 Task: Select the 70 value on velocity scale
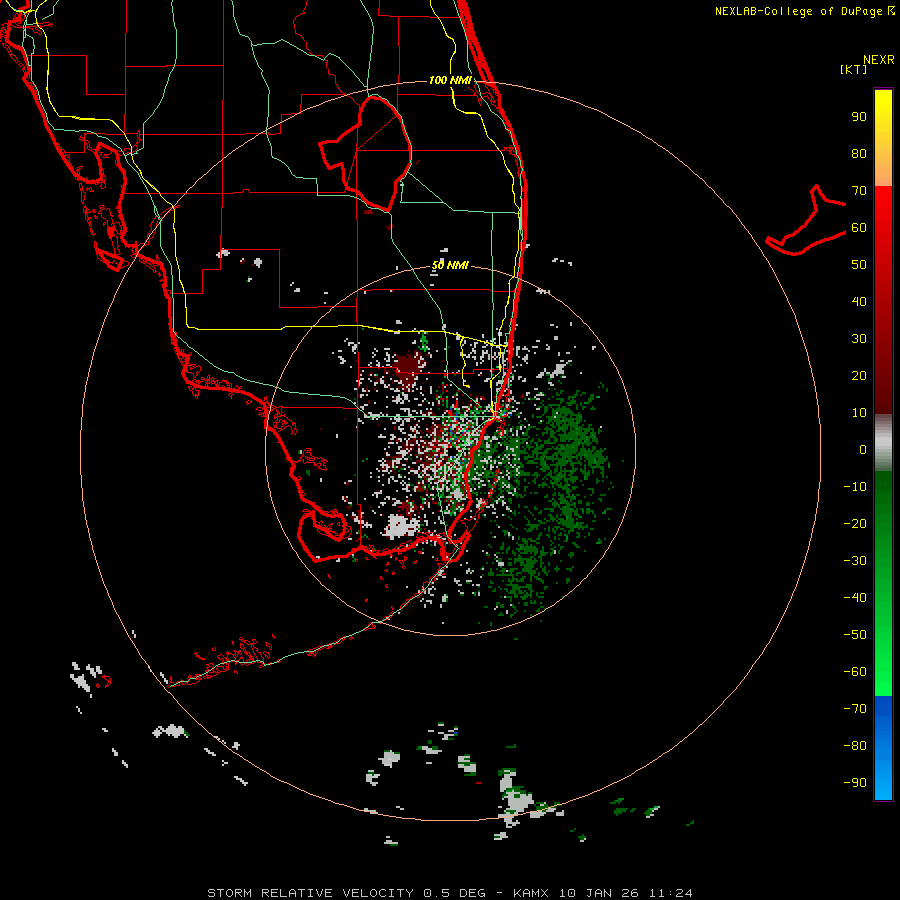(x=859, y=191)
